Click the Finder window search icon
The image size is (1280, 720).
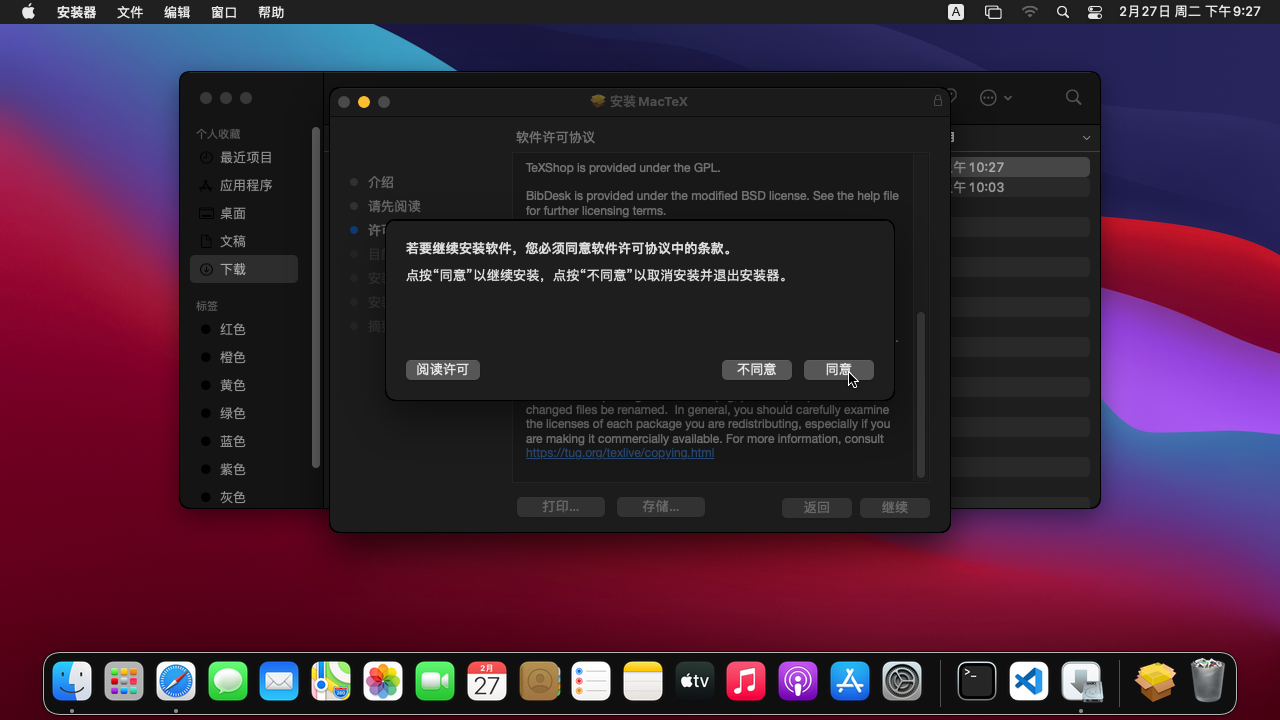coord(1073,98)
